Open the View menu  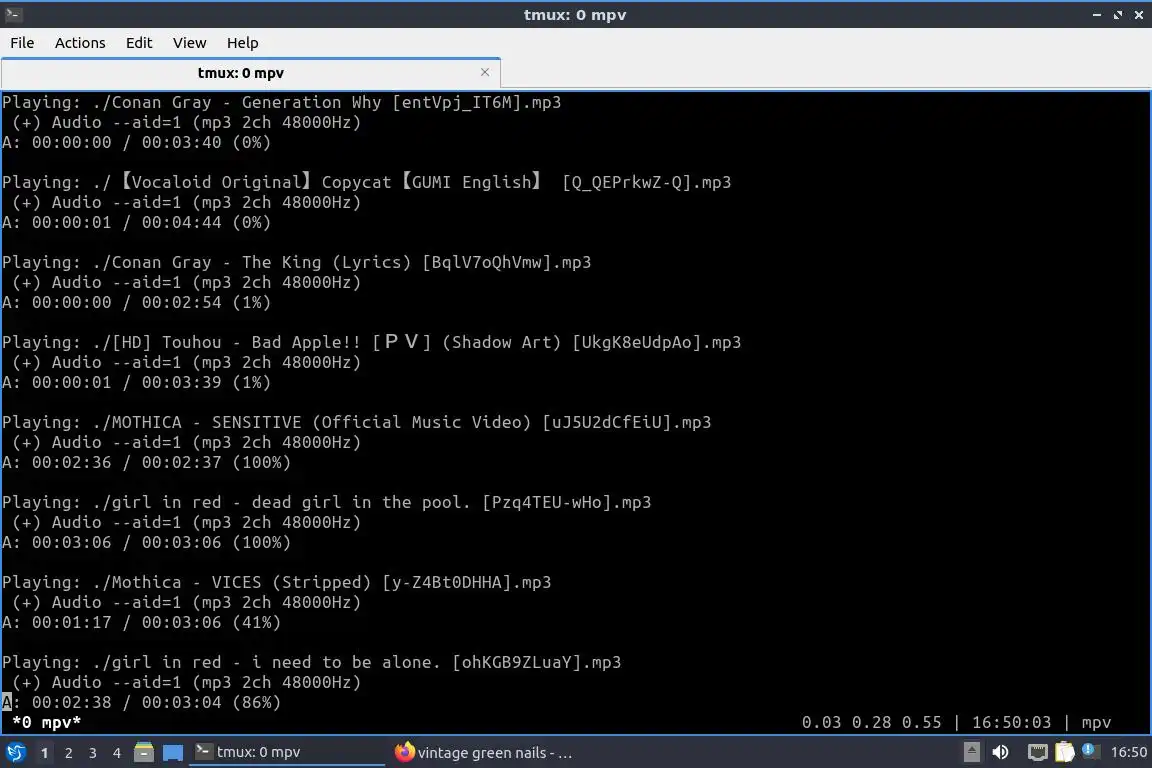tap(190, 43)
